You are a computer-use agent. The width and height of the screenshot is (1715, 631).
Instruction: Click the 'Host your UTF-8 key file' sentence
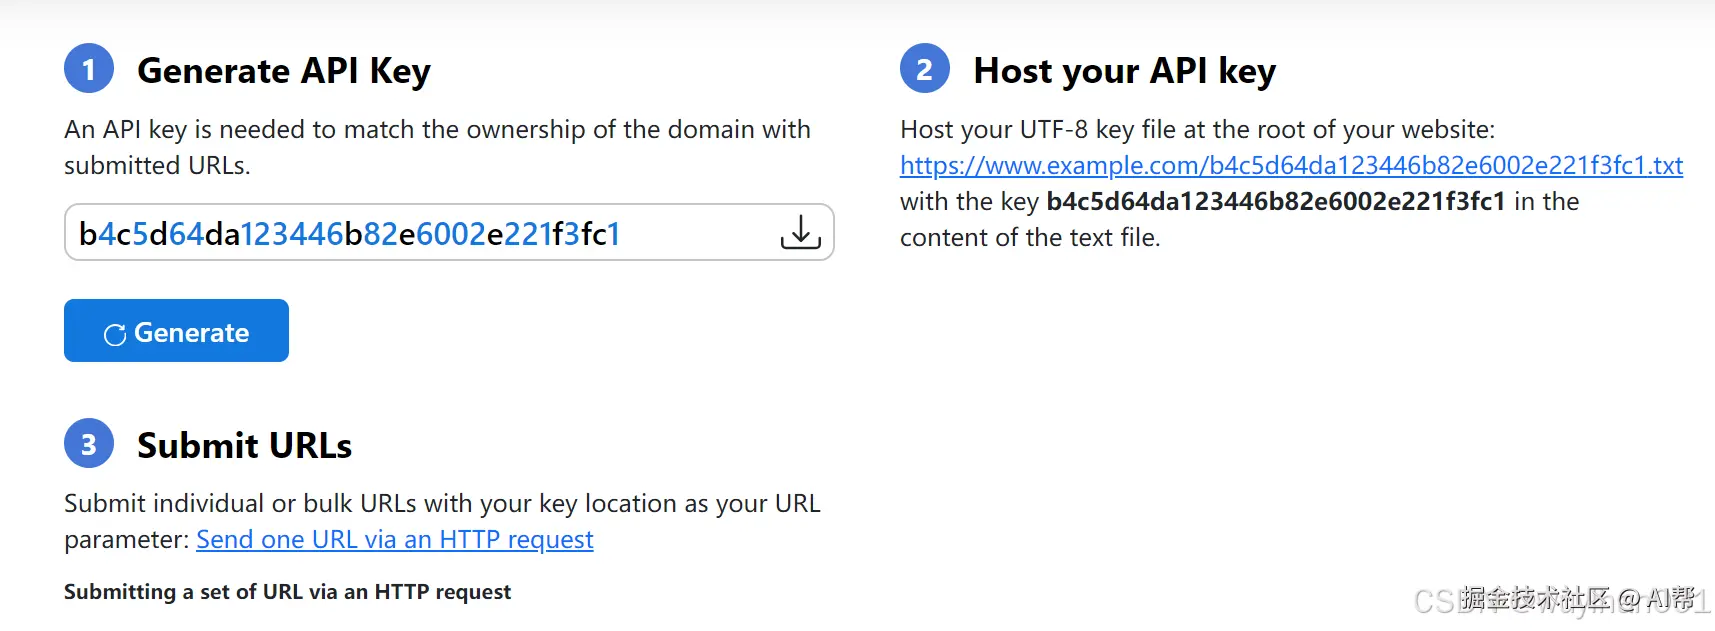pyautogui.click(x=1197, y=130)
